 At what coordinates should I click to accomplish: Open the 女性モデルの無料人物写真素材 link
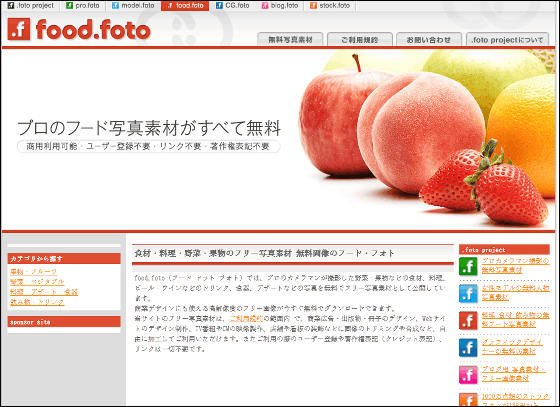(x=516, y=293)
